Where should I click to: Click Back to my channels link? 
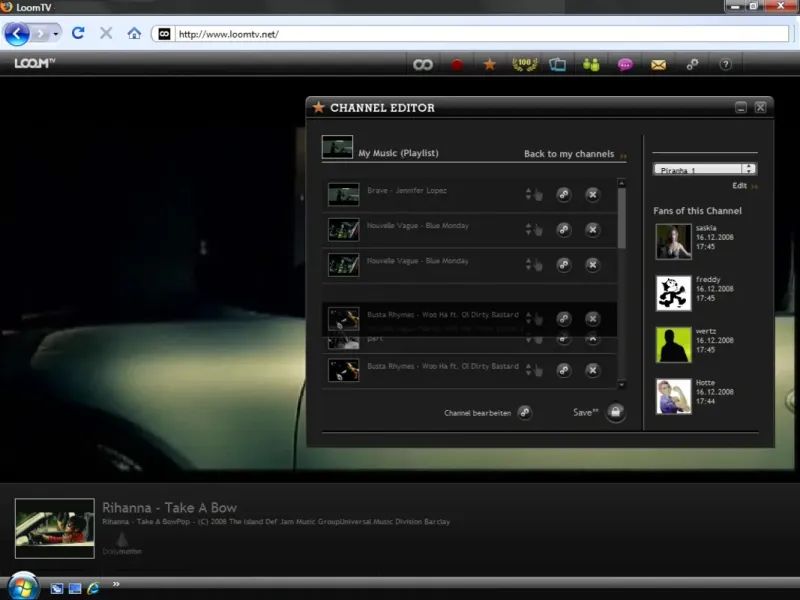(569, 154)
